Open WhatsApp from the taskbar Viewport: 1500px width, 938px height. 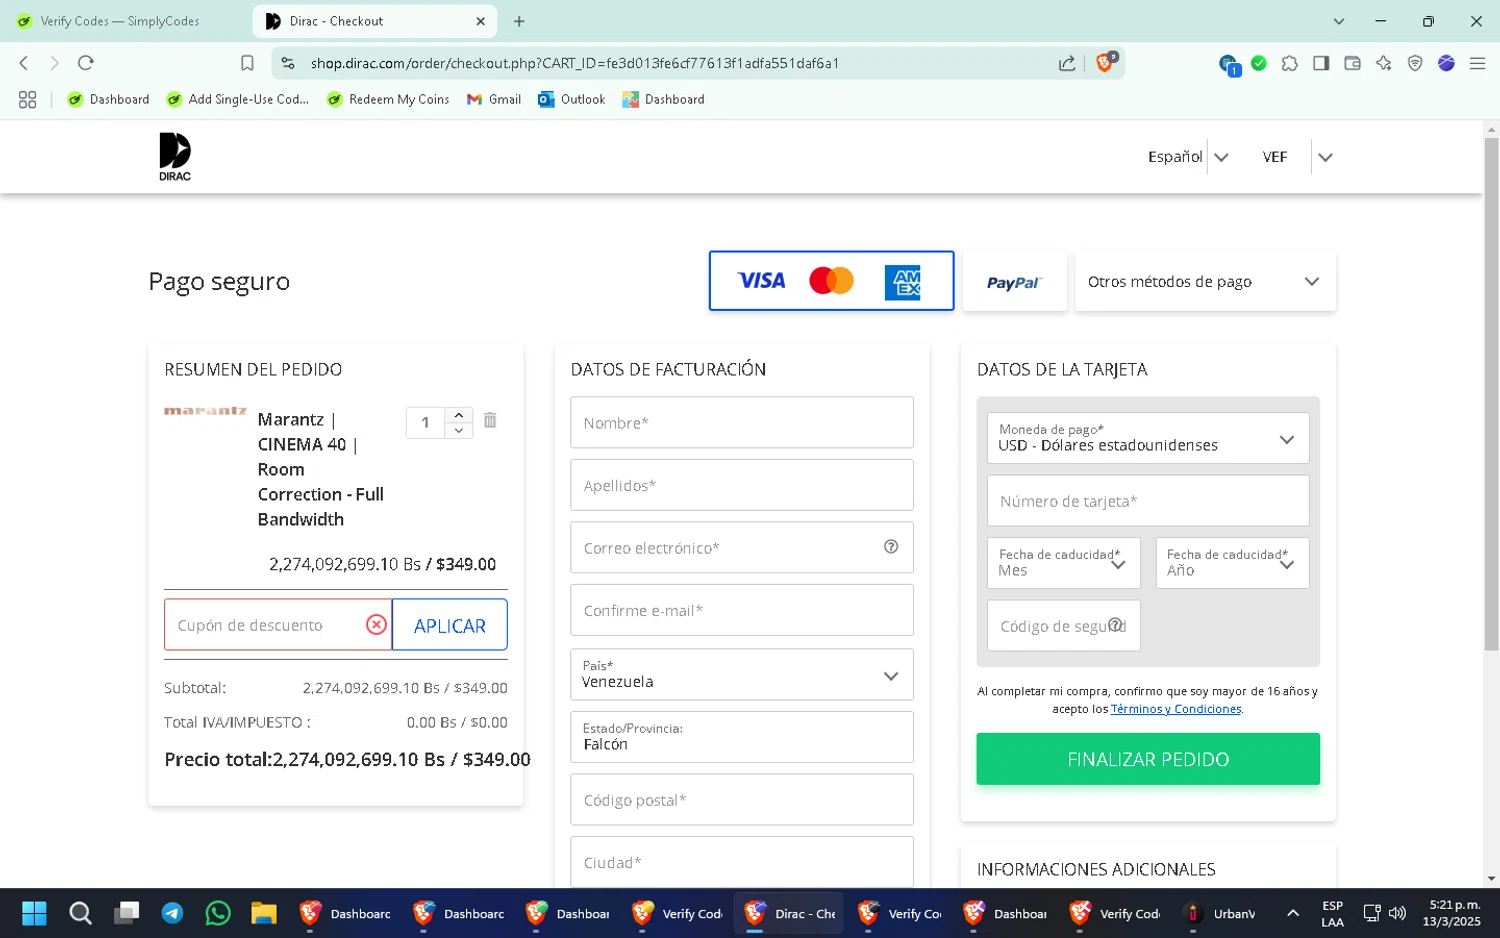click(218, 913)
